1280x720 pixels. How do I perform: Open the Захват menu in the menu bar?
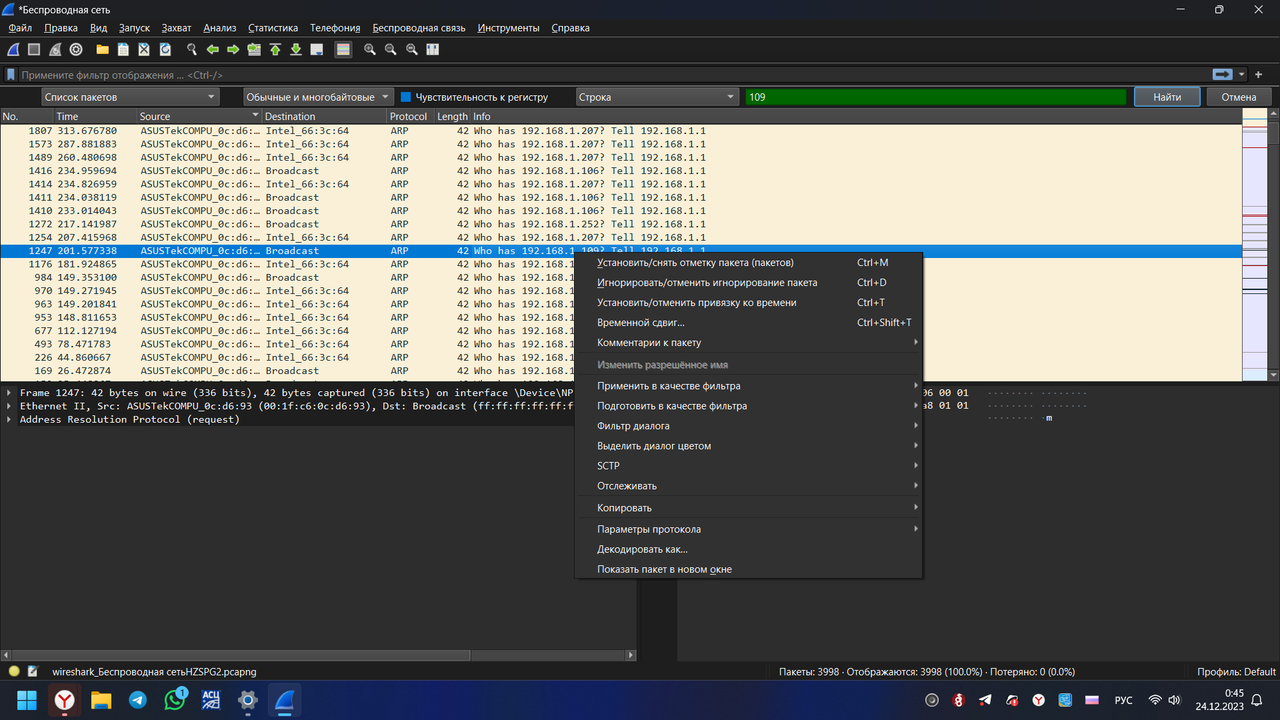pyautogui.click(x=176, y=28)
